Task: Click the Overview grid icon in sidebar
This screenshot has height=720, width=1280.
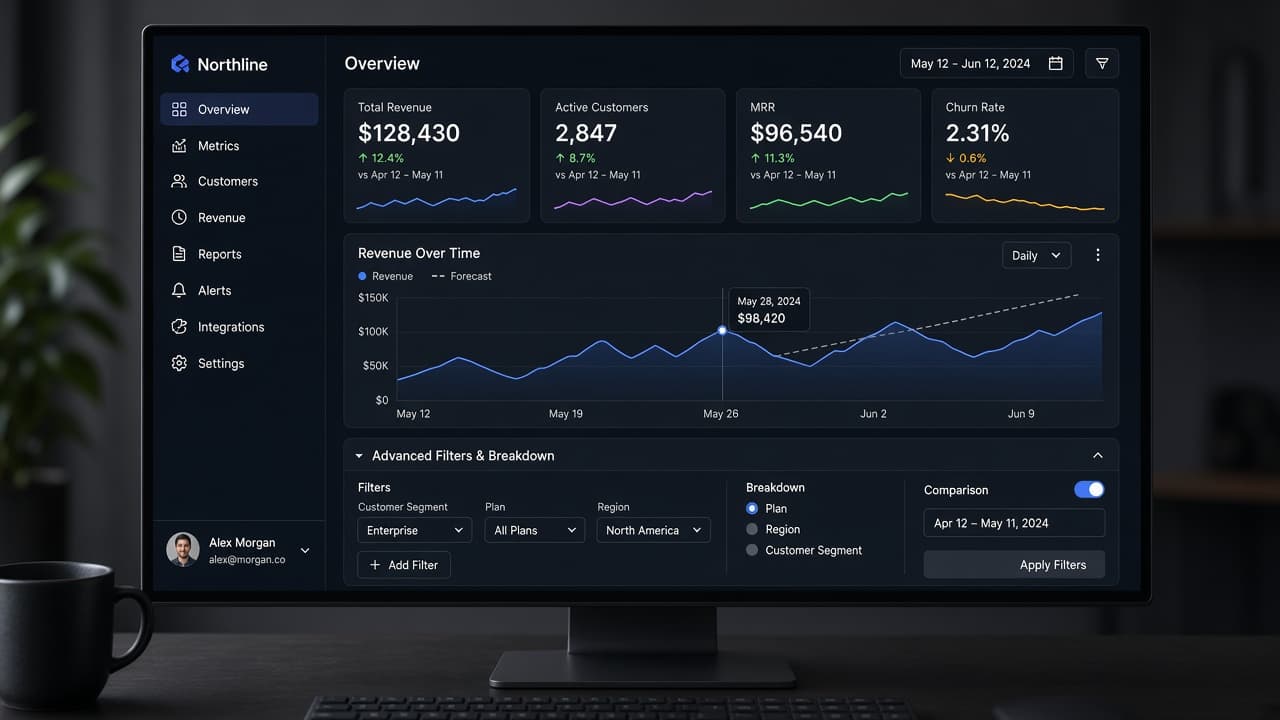Action: (x=179, y=109)
